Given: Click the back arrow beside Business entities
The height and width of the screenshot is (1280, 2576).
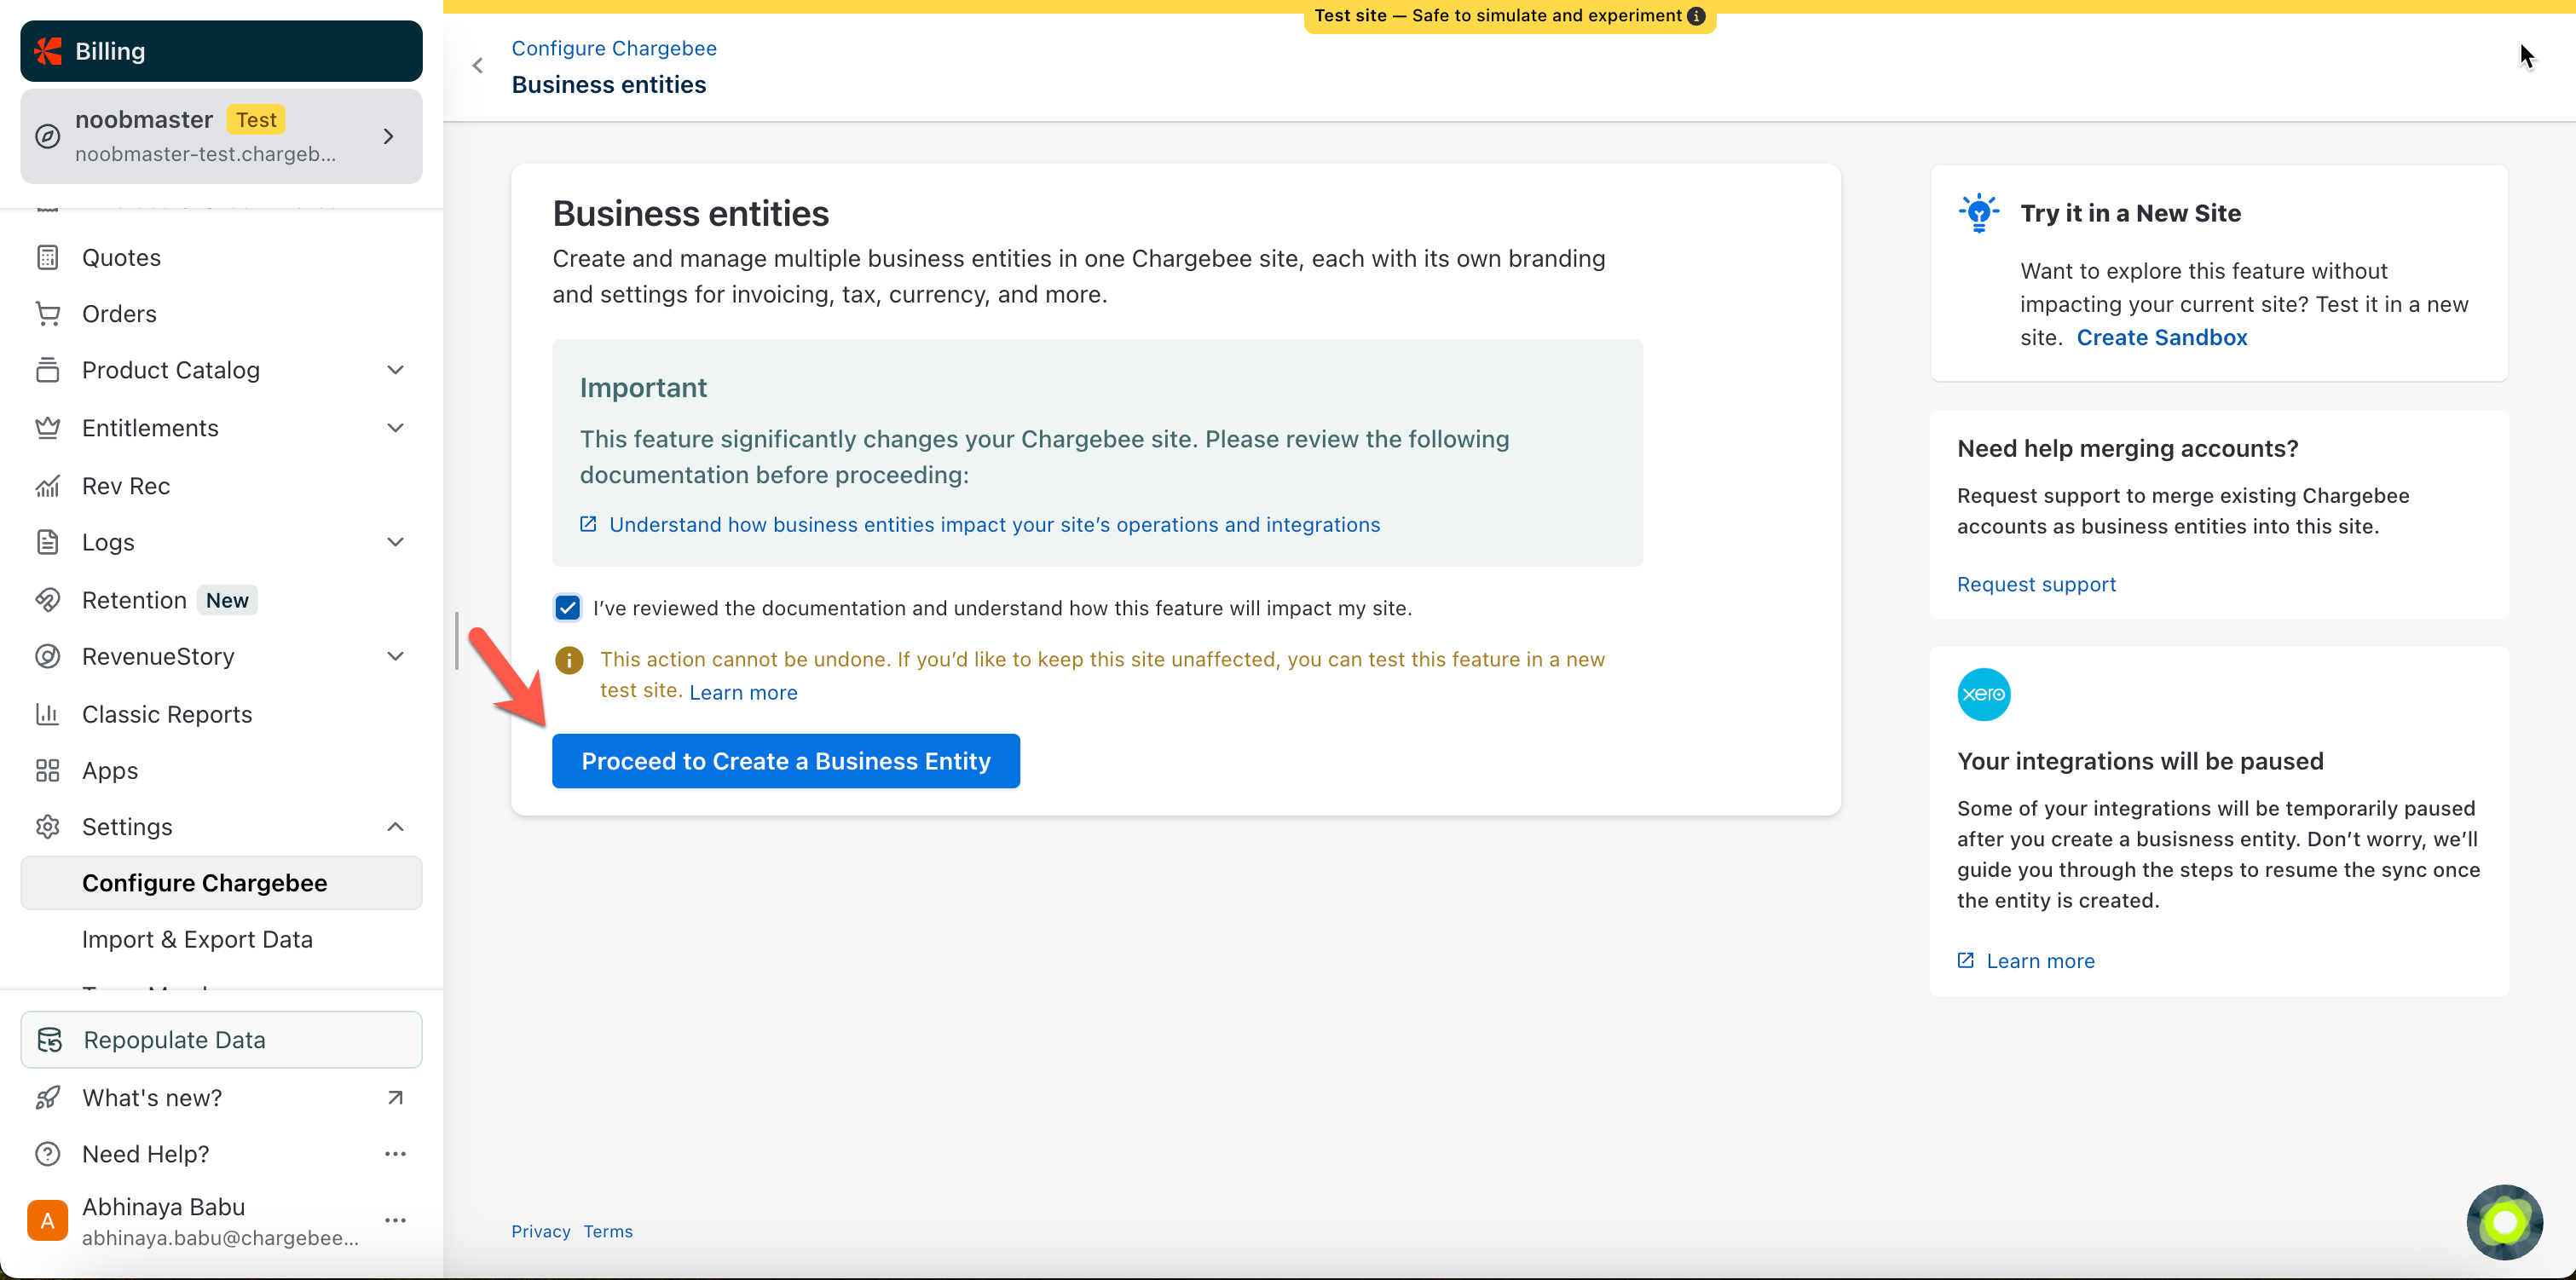Looking at the screenshot, I should pos(478,66).
